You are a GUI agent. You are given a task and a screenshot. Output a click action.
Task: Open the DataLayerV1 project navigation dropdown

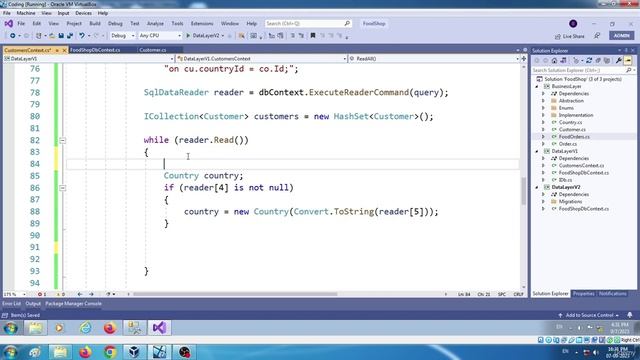coord(89,59)
